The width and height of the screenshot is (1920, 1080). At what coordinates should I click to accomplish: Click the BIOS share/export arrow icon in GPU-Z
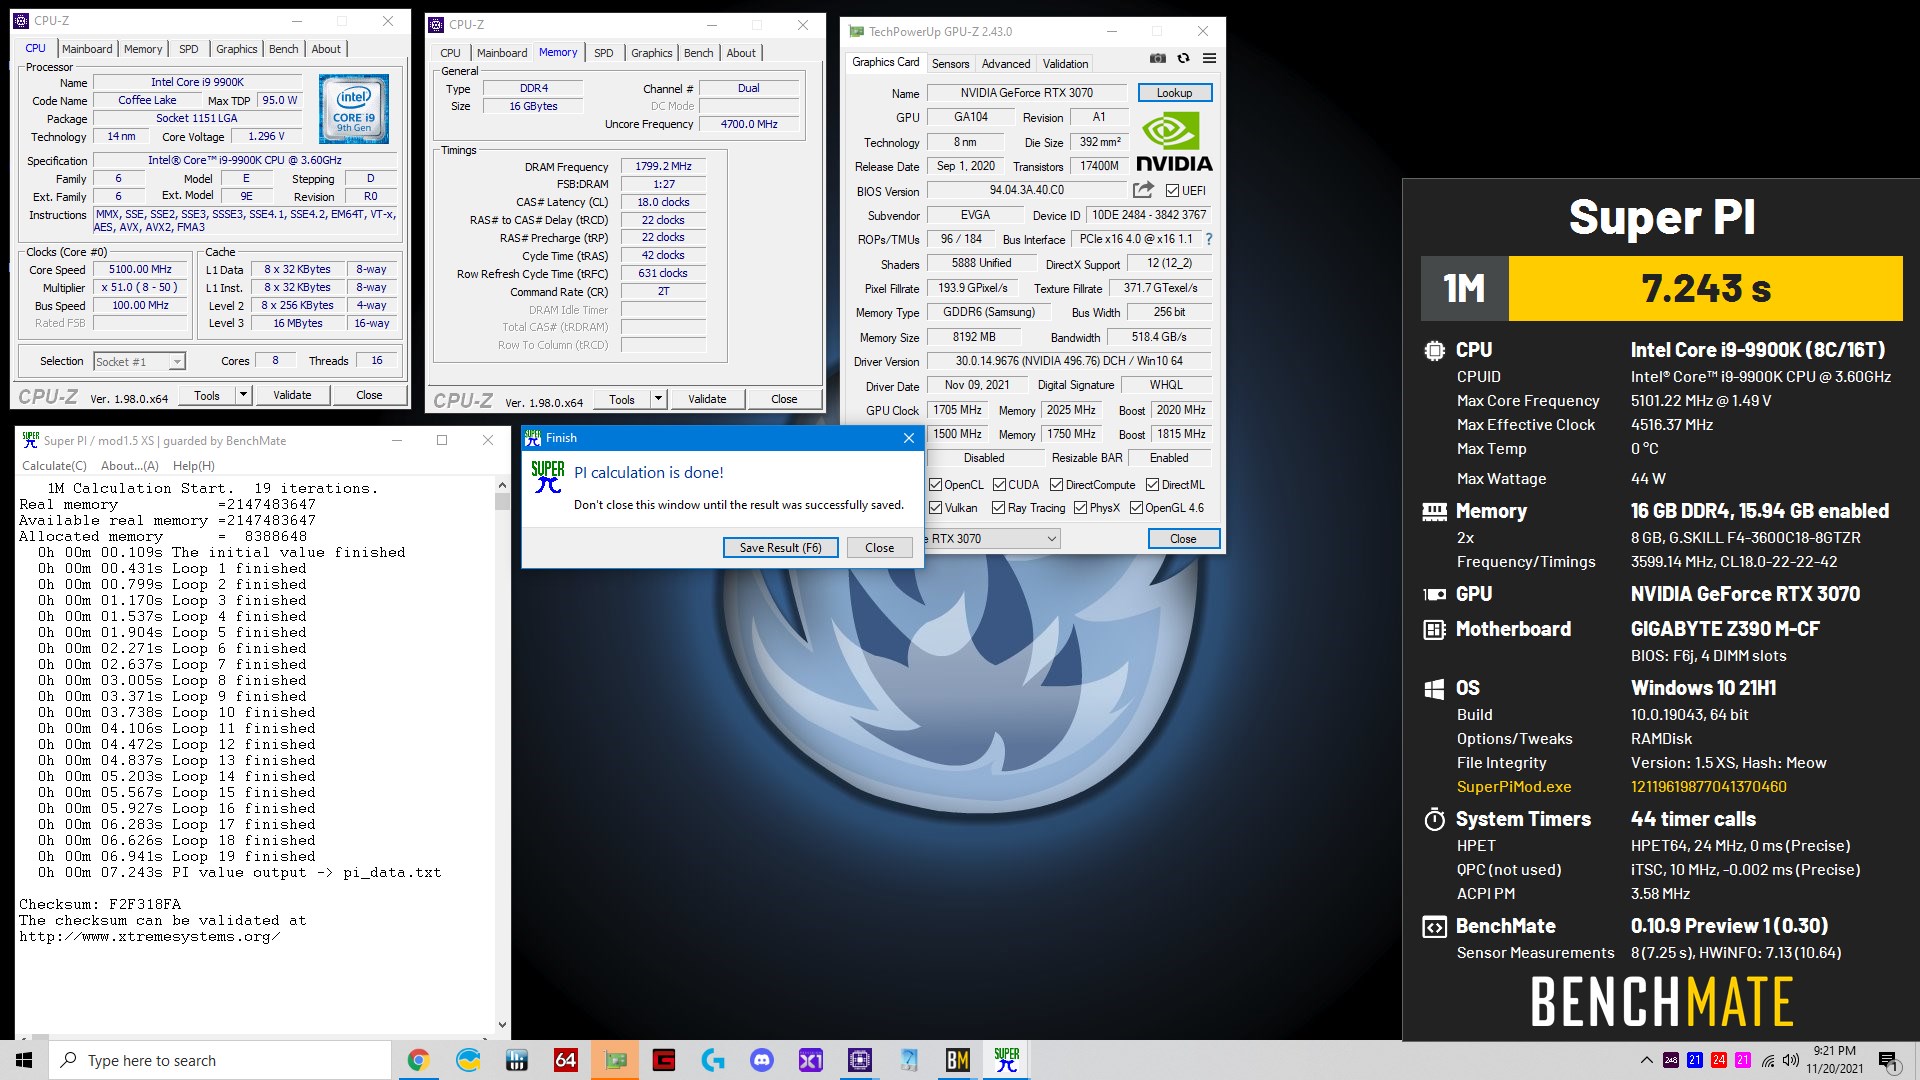point(1143,190)
